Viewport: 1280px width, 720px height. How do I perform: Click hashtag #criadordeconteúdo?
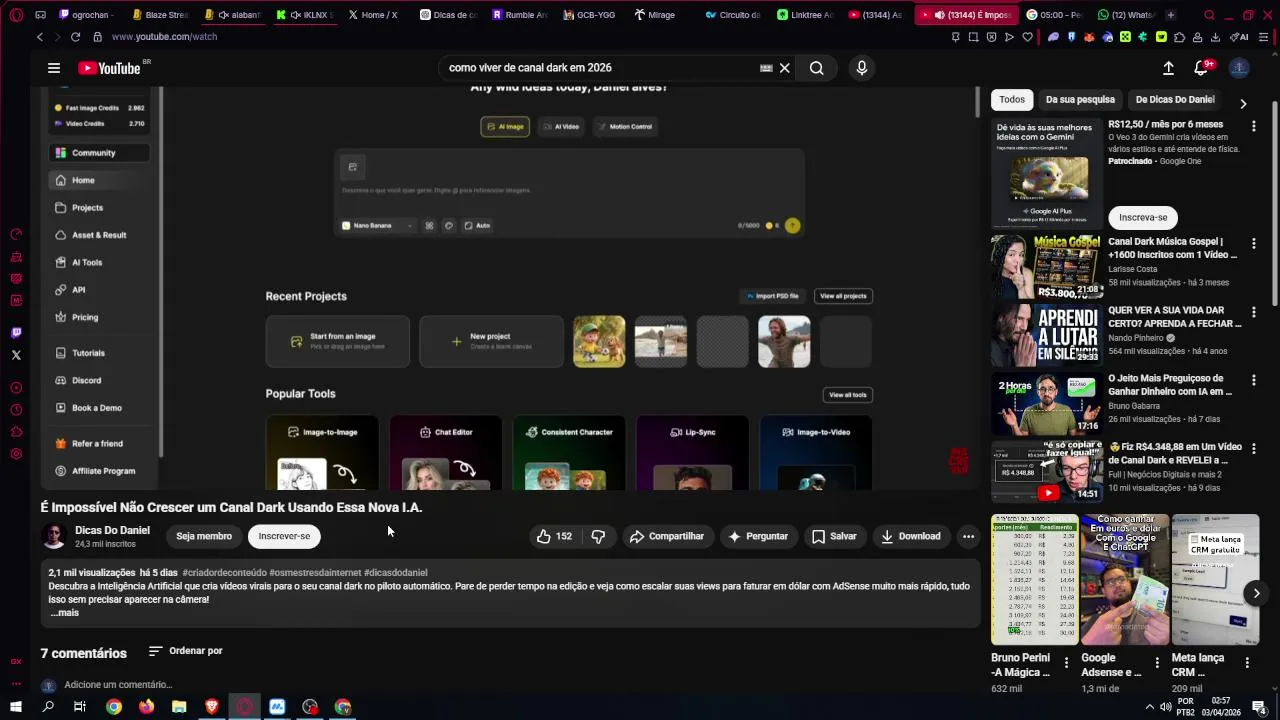[x=224, y=573]
